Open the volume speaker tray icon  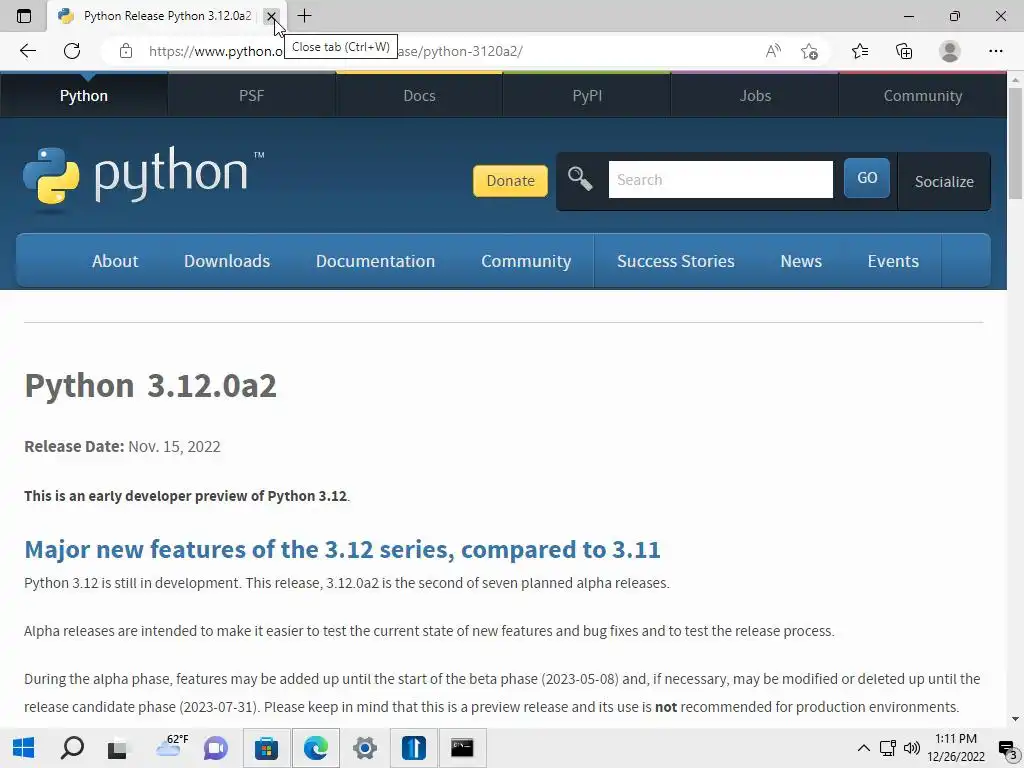coord(912,748)
